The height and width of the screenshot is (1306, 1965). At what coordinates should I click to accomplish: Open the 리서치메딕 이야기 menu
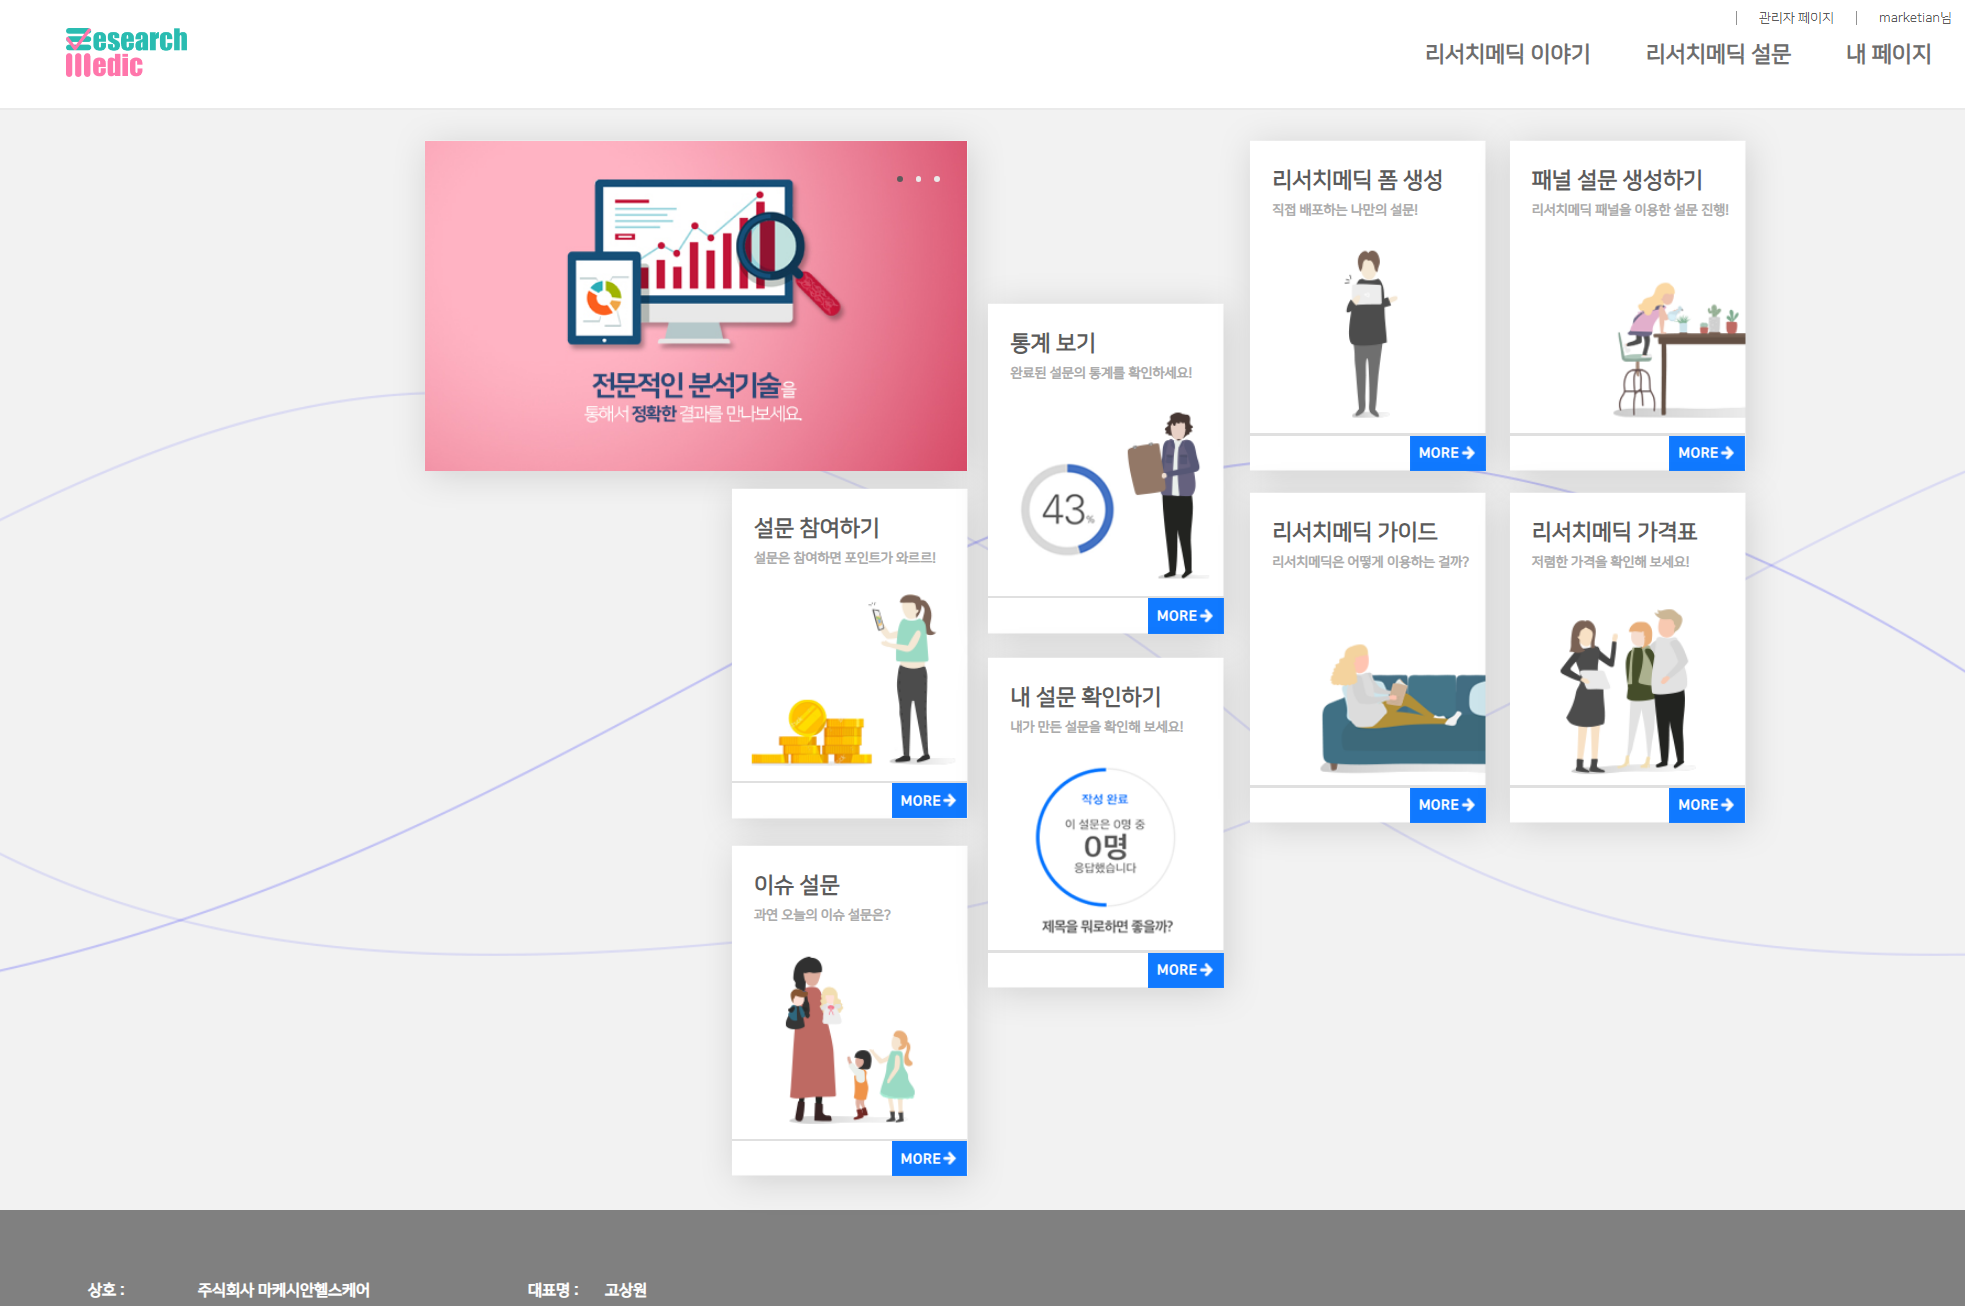click(1507, 54)
